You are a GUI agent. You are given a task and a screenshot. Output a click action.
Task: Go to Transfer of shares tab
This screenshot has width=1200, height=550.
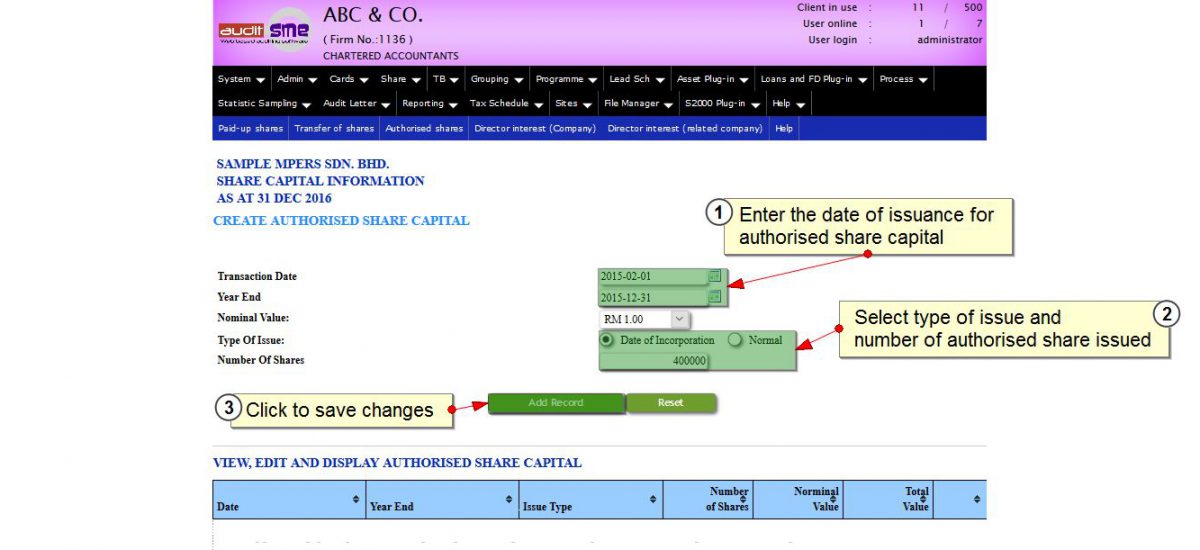pyautogui.click(x=334, y=128)
